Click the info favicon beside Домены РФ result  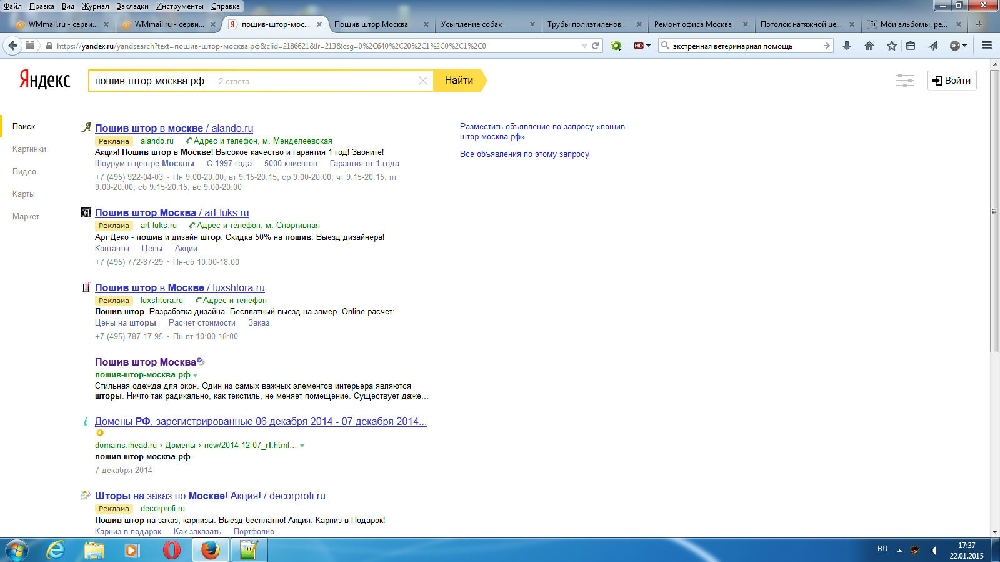point(86,421)
